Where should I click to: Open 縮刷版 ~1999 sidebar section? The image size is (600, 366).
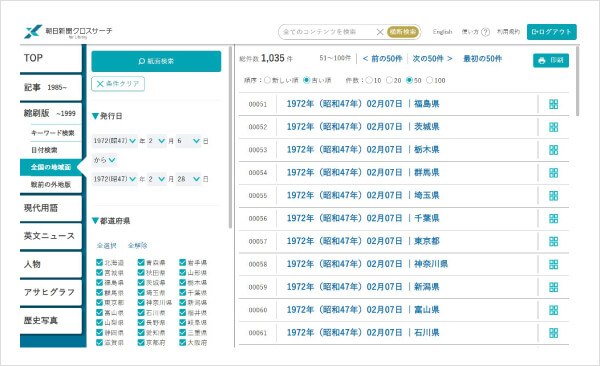[51, 113]
